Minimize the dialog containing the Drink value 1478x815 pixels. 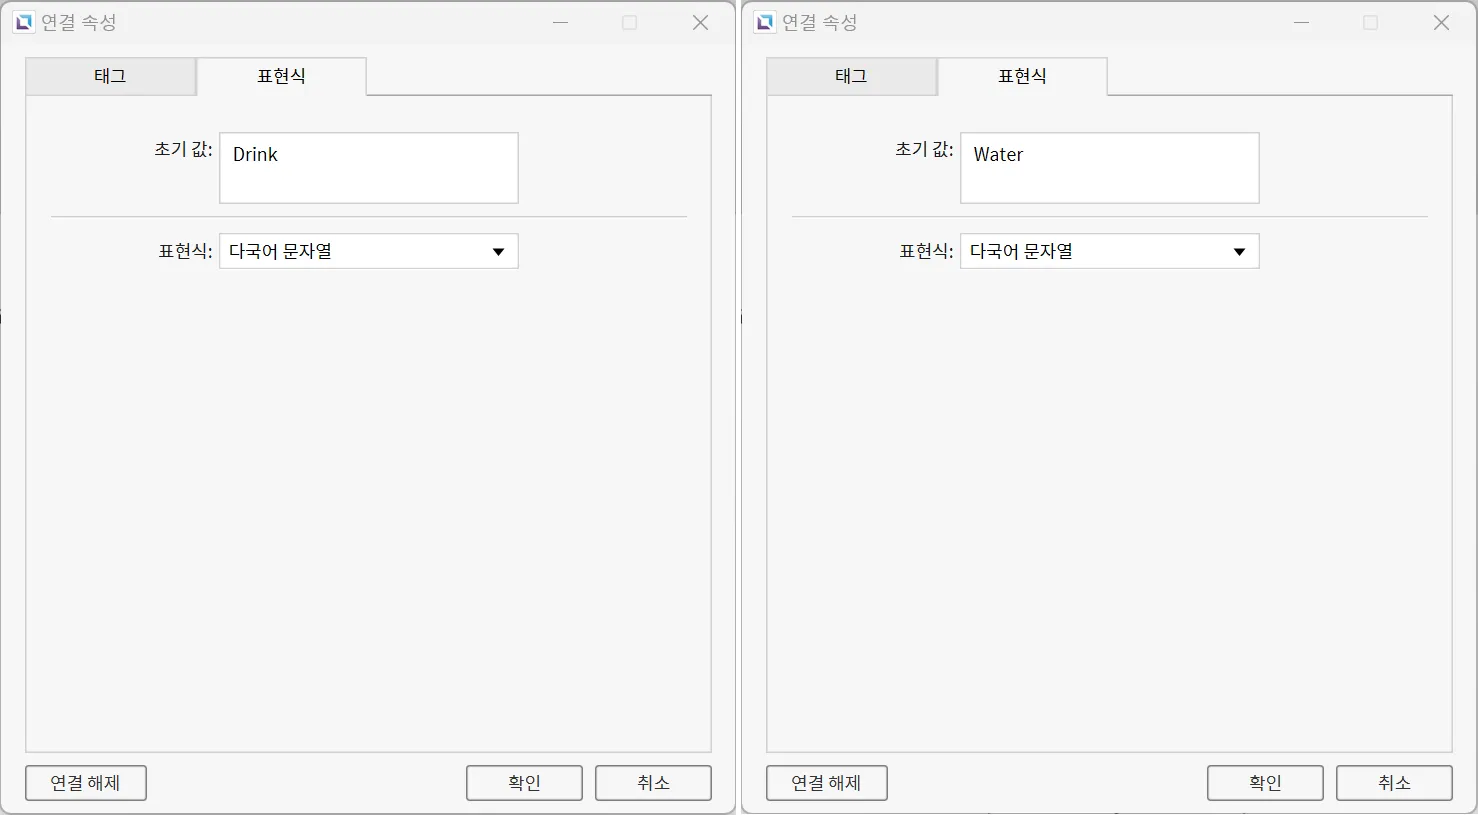pyautogui.click(x=561, y=22)
